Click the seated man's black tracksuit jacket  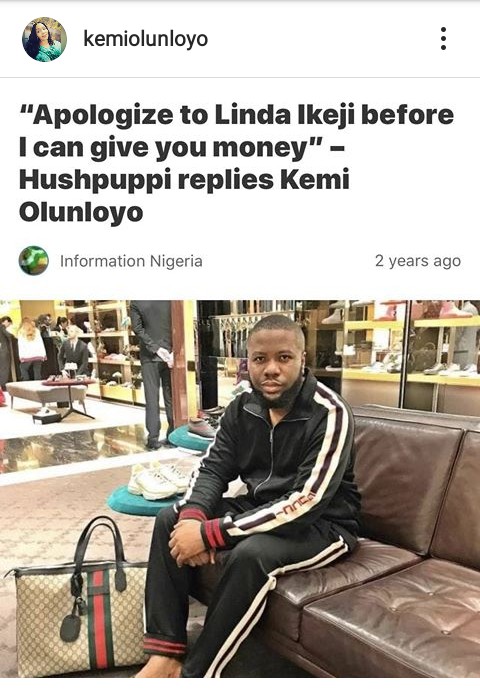click(x=274, y=460)
